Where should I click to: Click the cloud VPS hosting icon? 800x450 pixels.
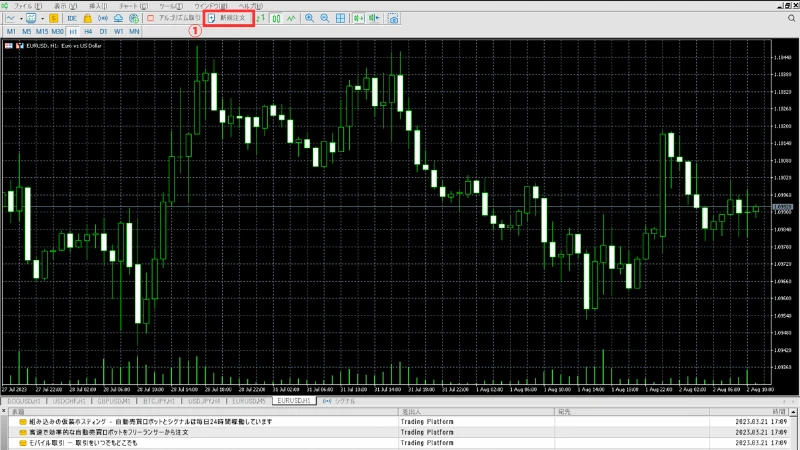118,18
